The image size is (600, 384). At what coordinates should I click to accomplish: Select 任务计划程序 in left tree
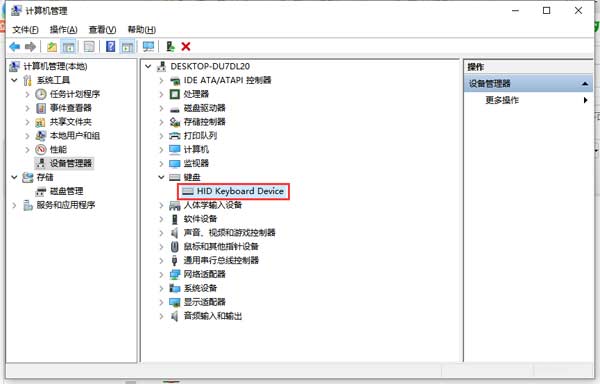point(75,94)
